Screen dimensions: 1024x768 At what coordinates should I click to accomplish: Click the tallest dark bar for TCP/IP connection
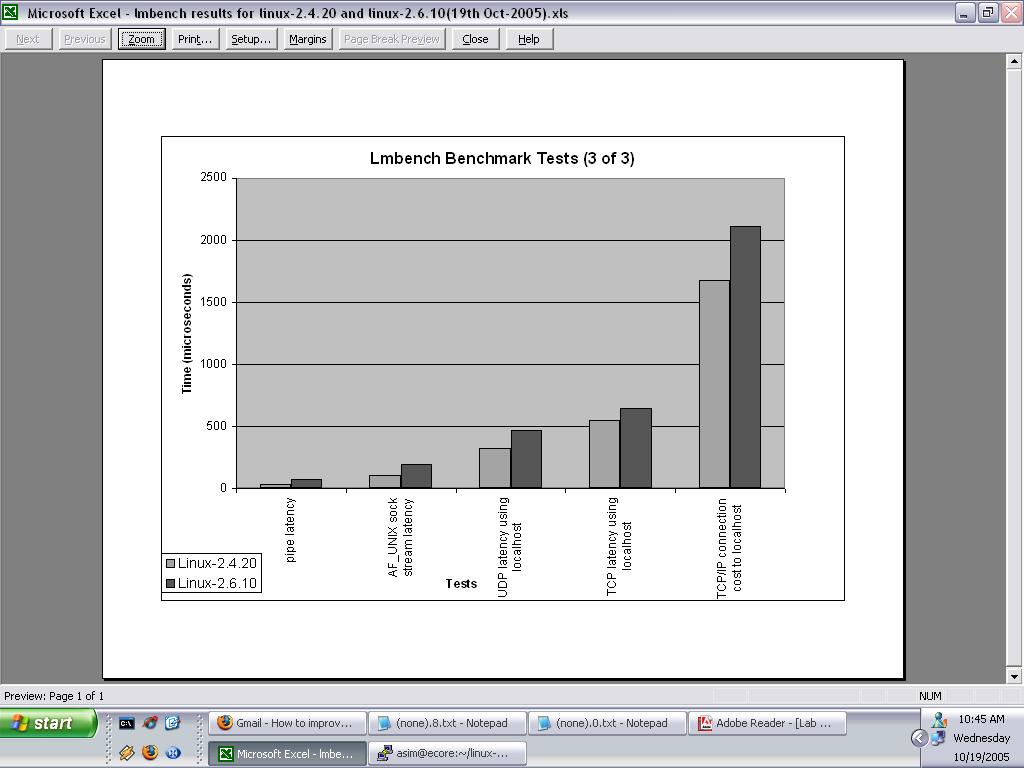[745, 357]
